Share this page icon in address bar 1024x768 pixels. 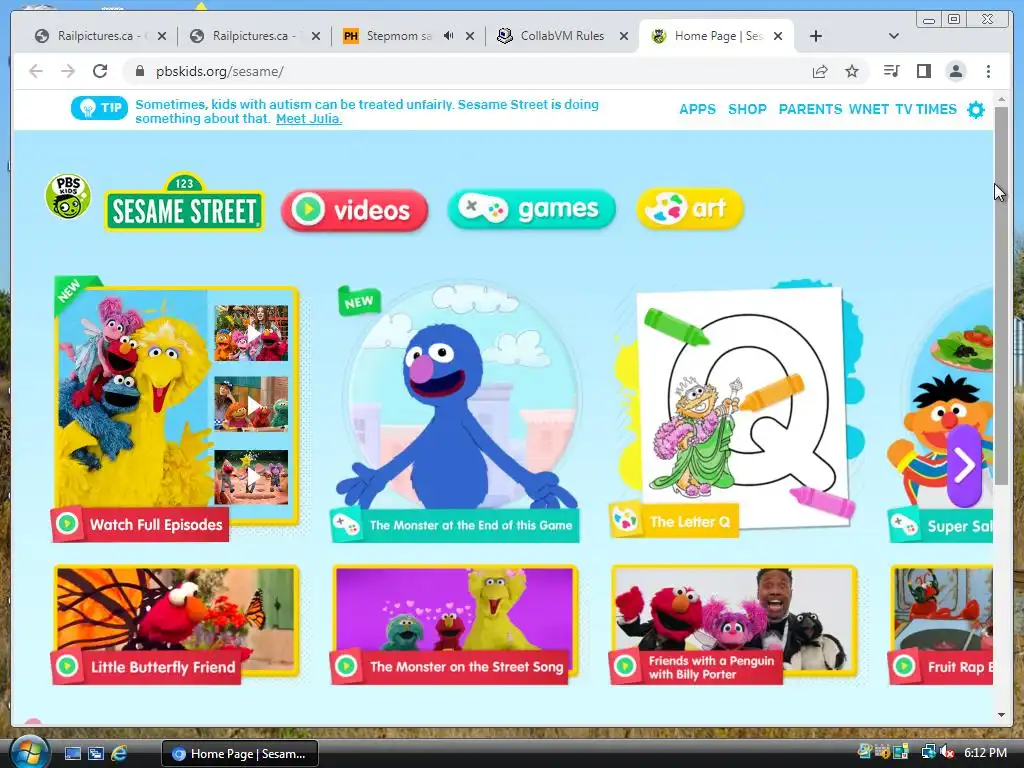(820, 71)
